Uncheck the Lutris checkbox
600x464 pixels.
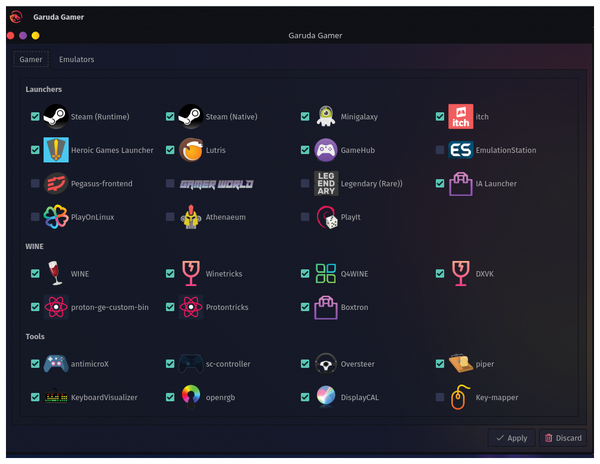(x=170, y=150)
